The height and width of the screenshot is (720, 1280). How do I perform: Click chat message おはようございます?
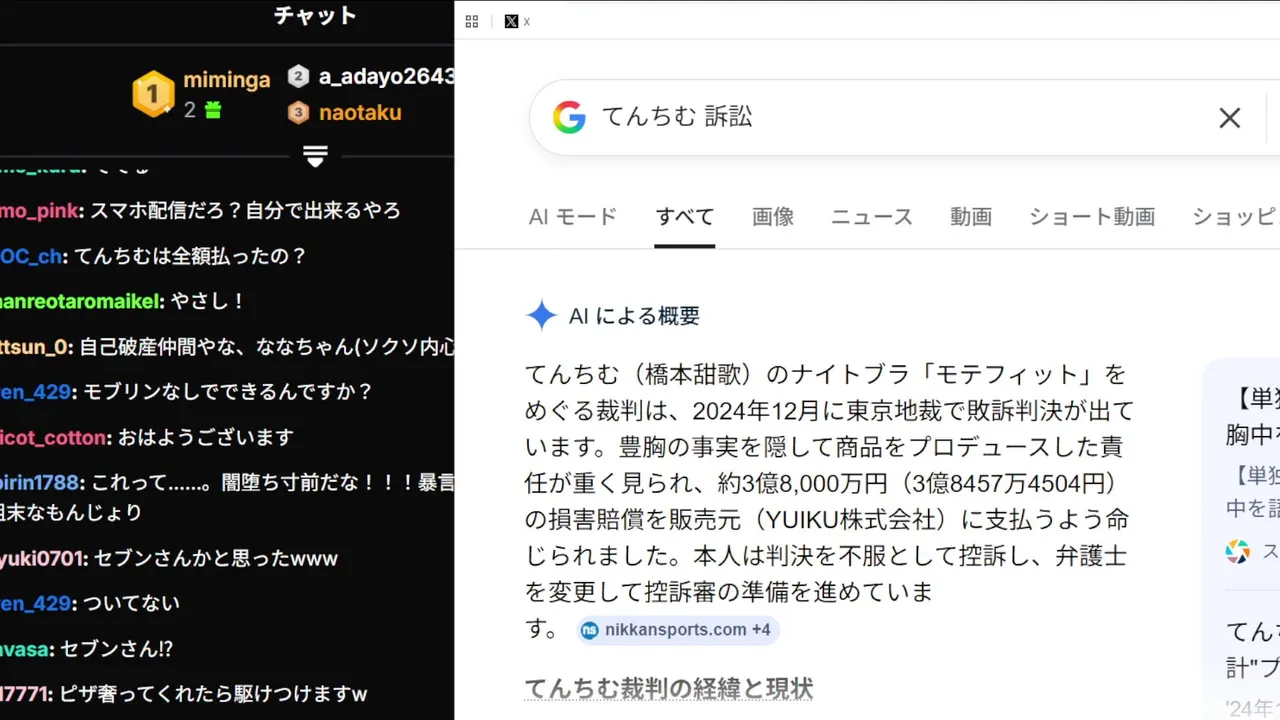click(206, 437)
